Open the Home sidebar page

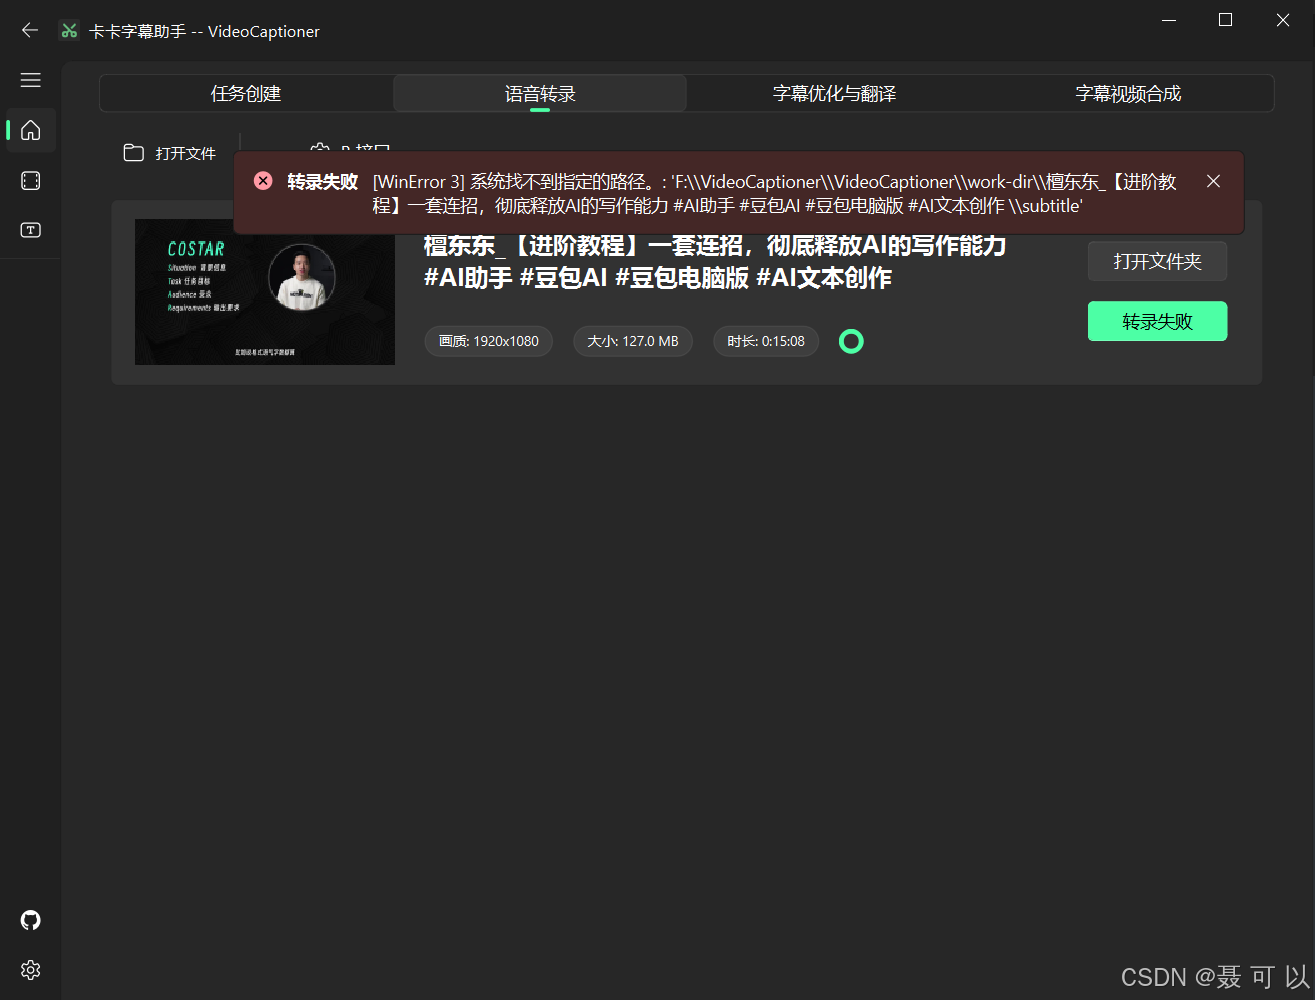coord(31,130)
